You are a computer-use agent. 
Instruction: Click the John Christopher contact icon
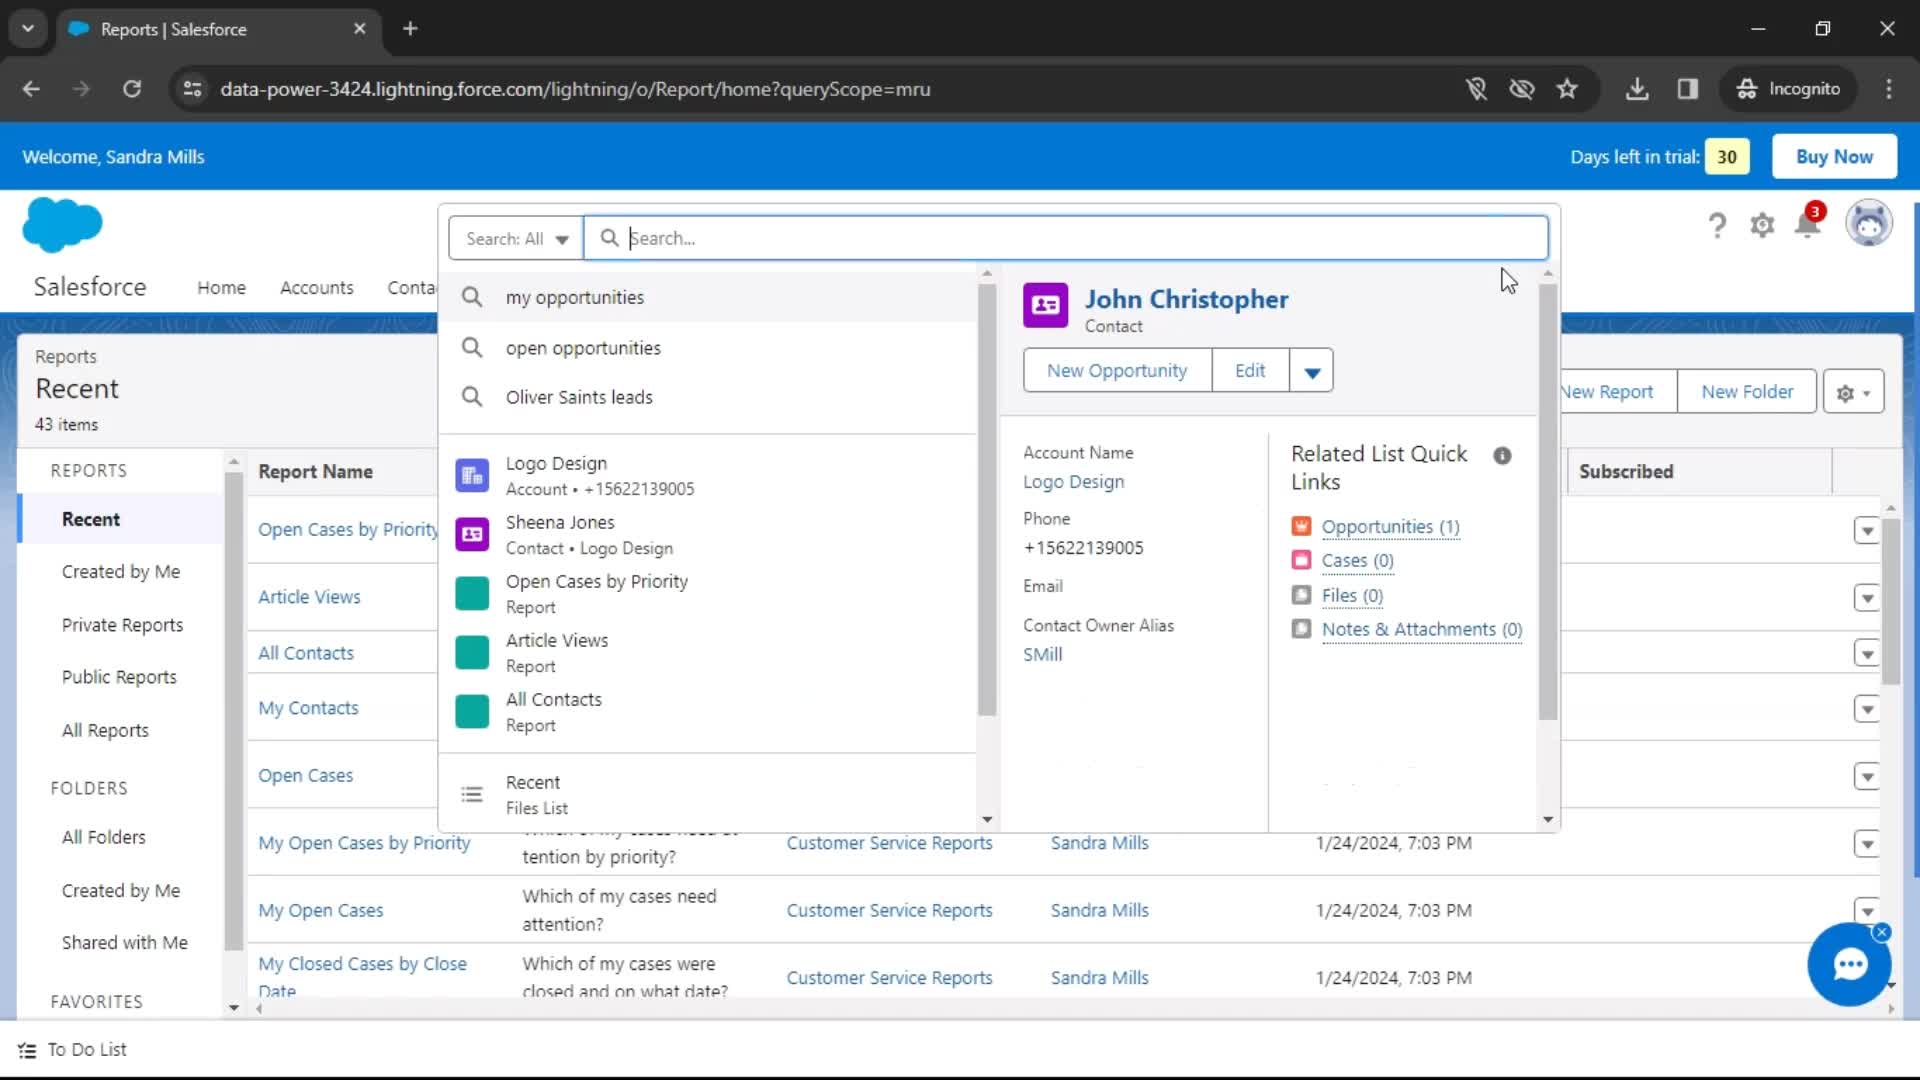[x=1045, y=305]
